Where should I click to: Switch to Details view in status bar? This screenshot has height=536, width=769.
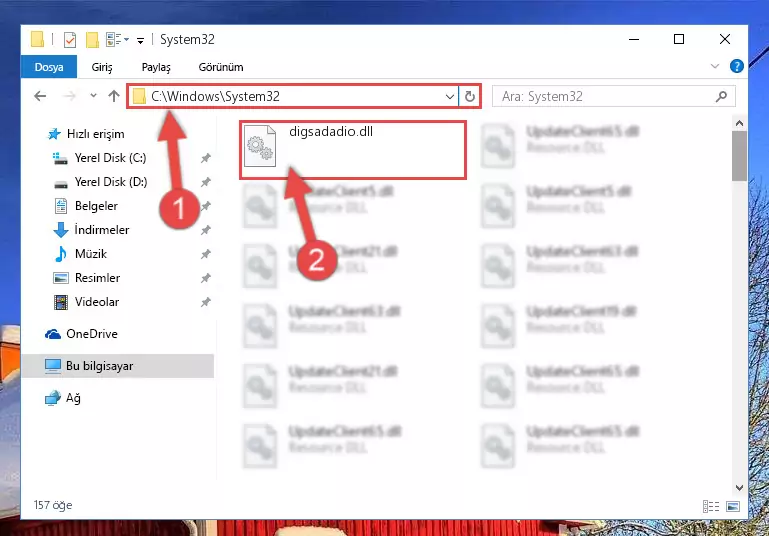coord(711,506)
